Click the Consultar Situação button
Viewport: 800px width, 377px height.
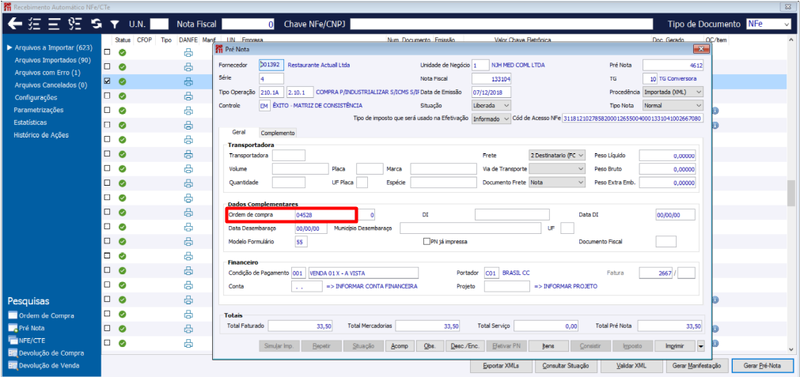tap(565, 366)
